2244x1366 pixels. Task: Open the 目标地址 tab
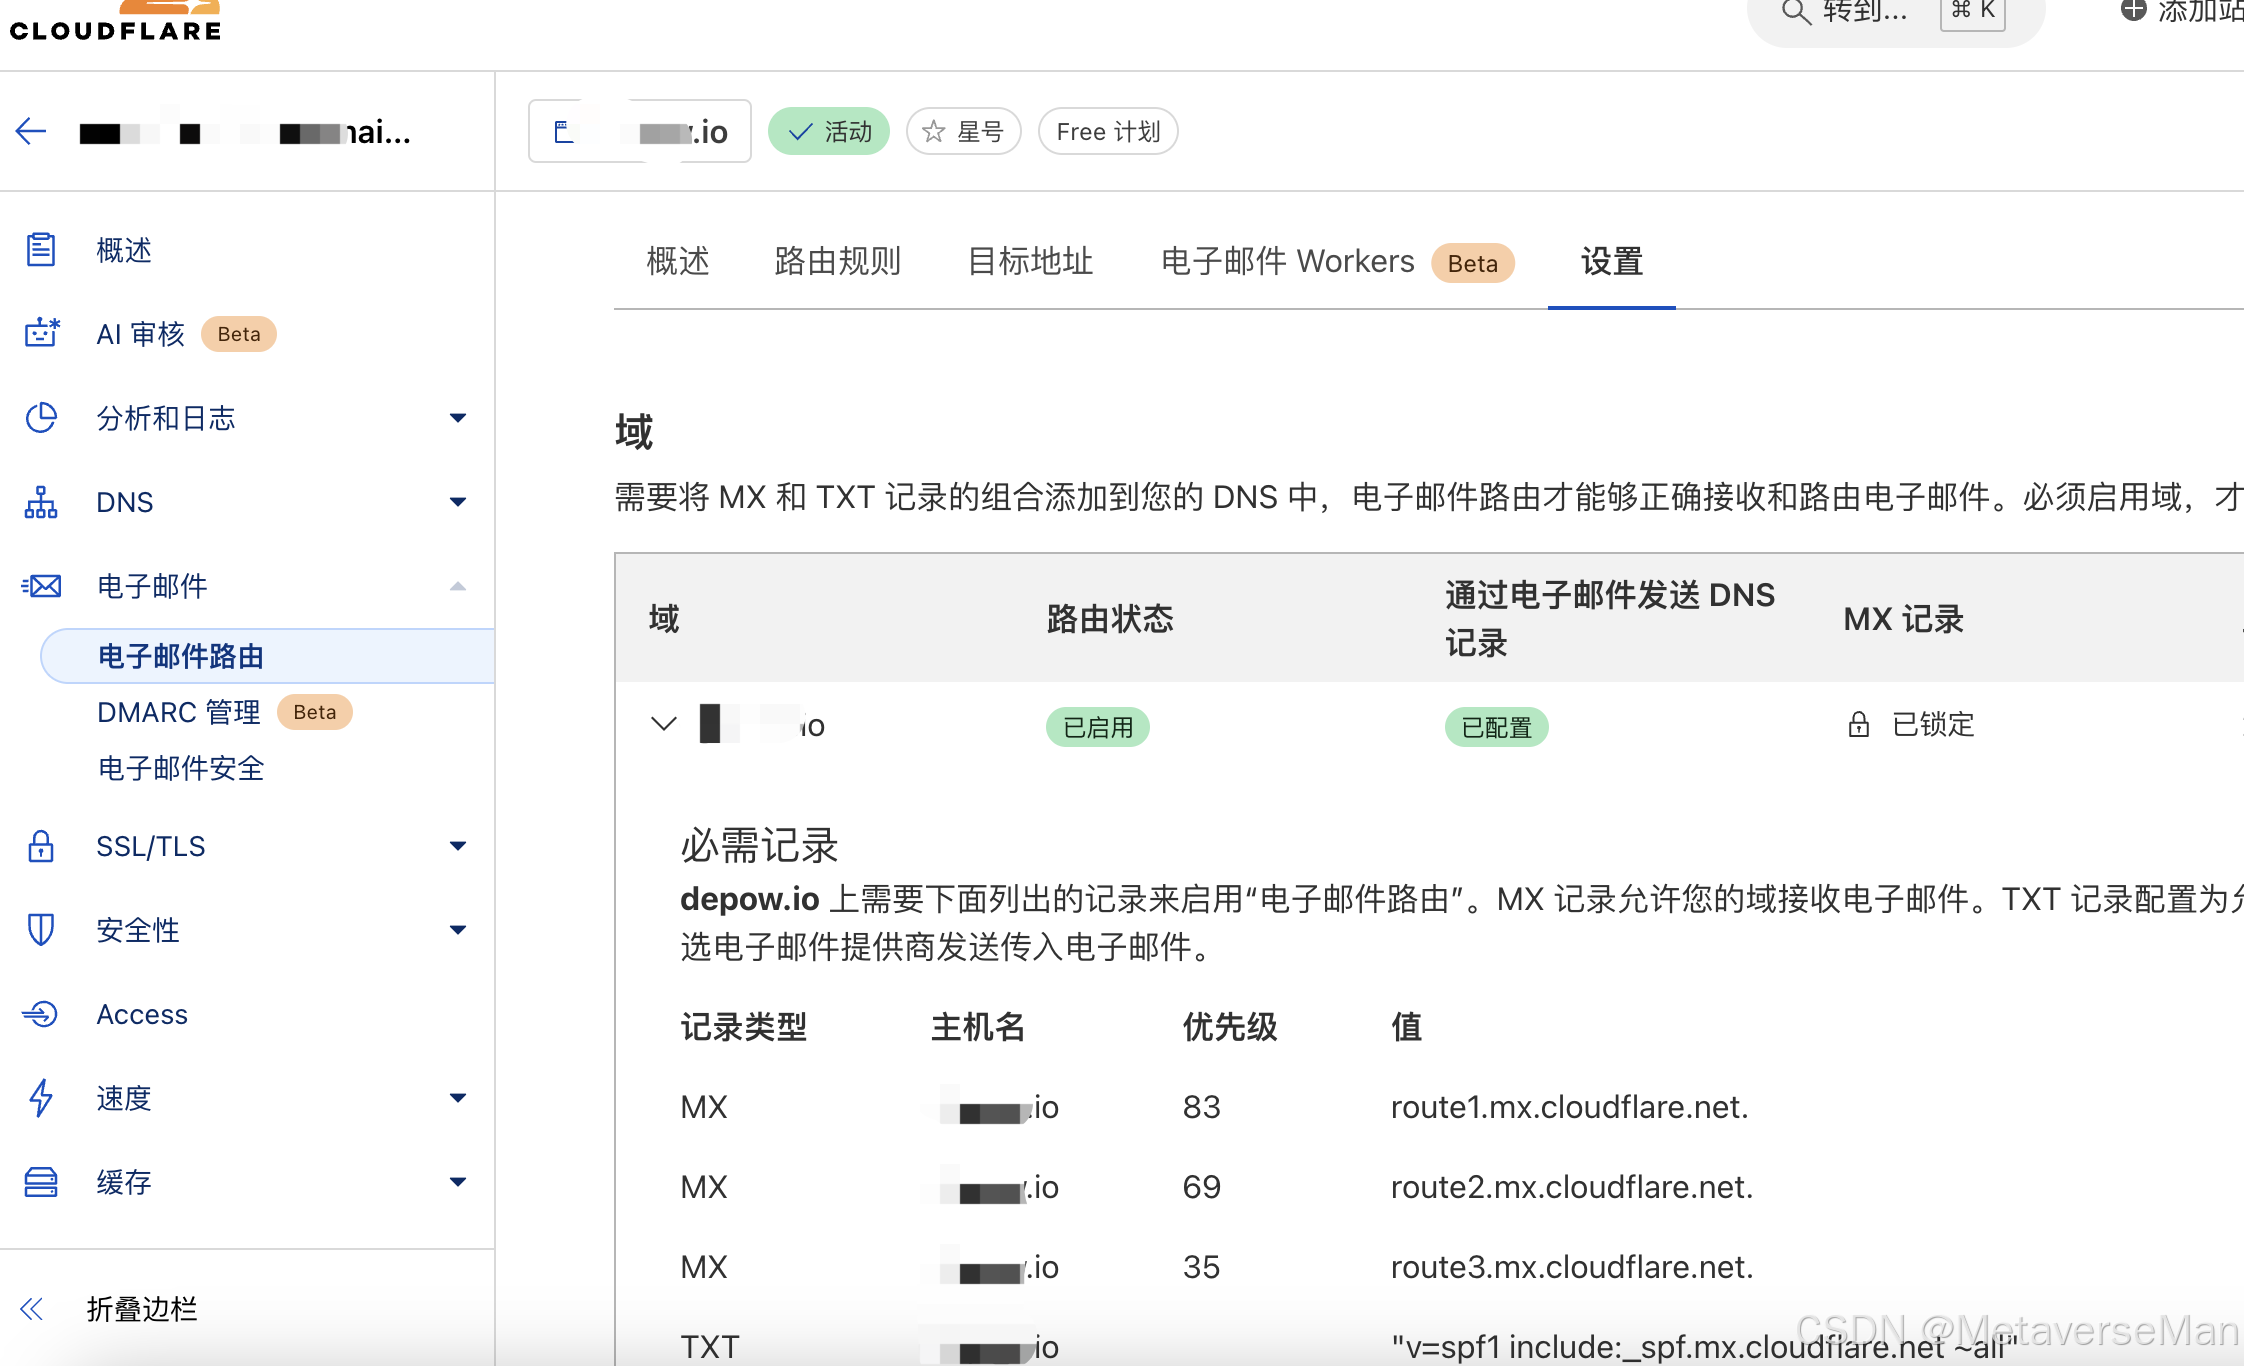[x=1030, y=261]
